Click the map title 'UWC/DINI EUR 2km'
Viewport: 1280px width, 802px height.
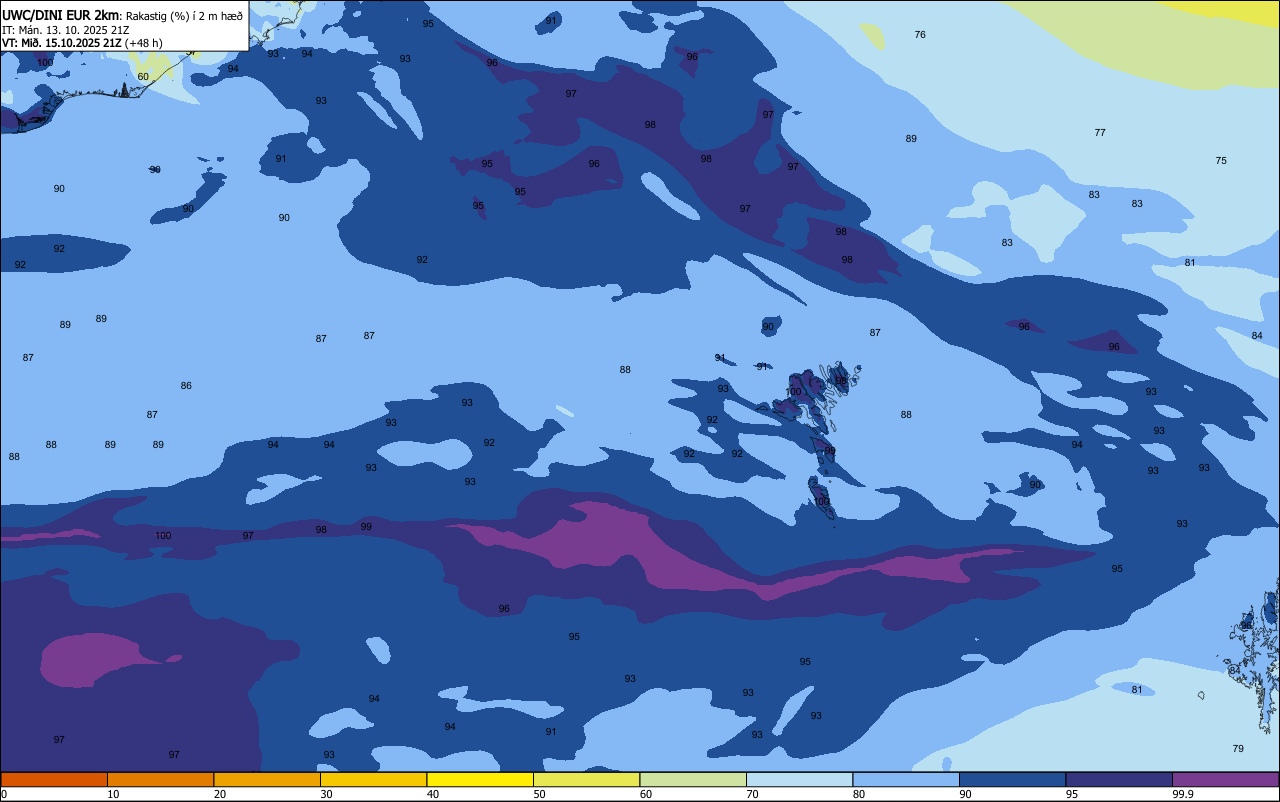60,15
